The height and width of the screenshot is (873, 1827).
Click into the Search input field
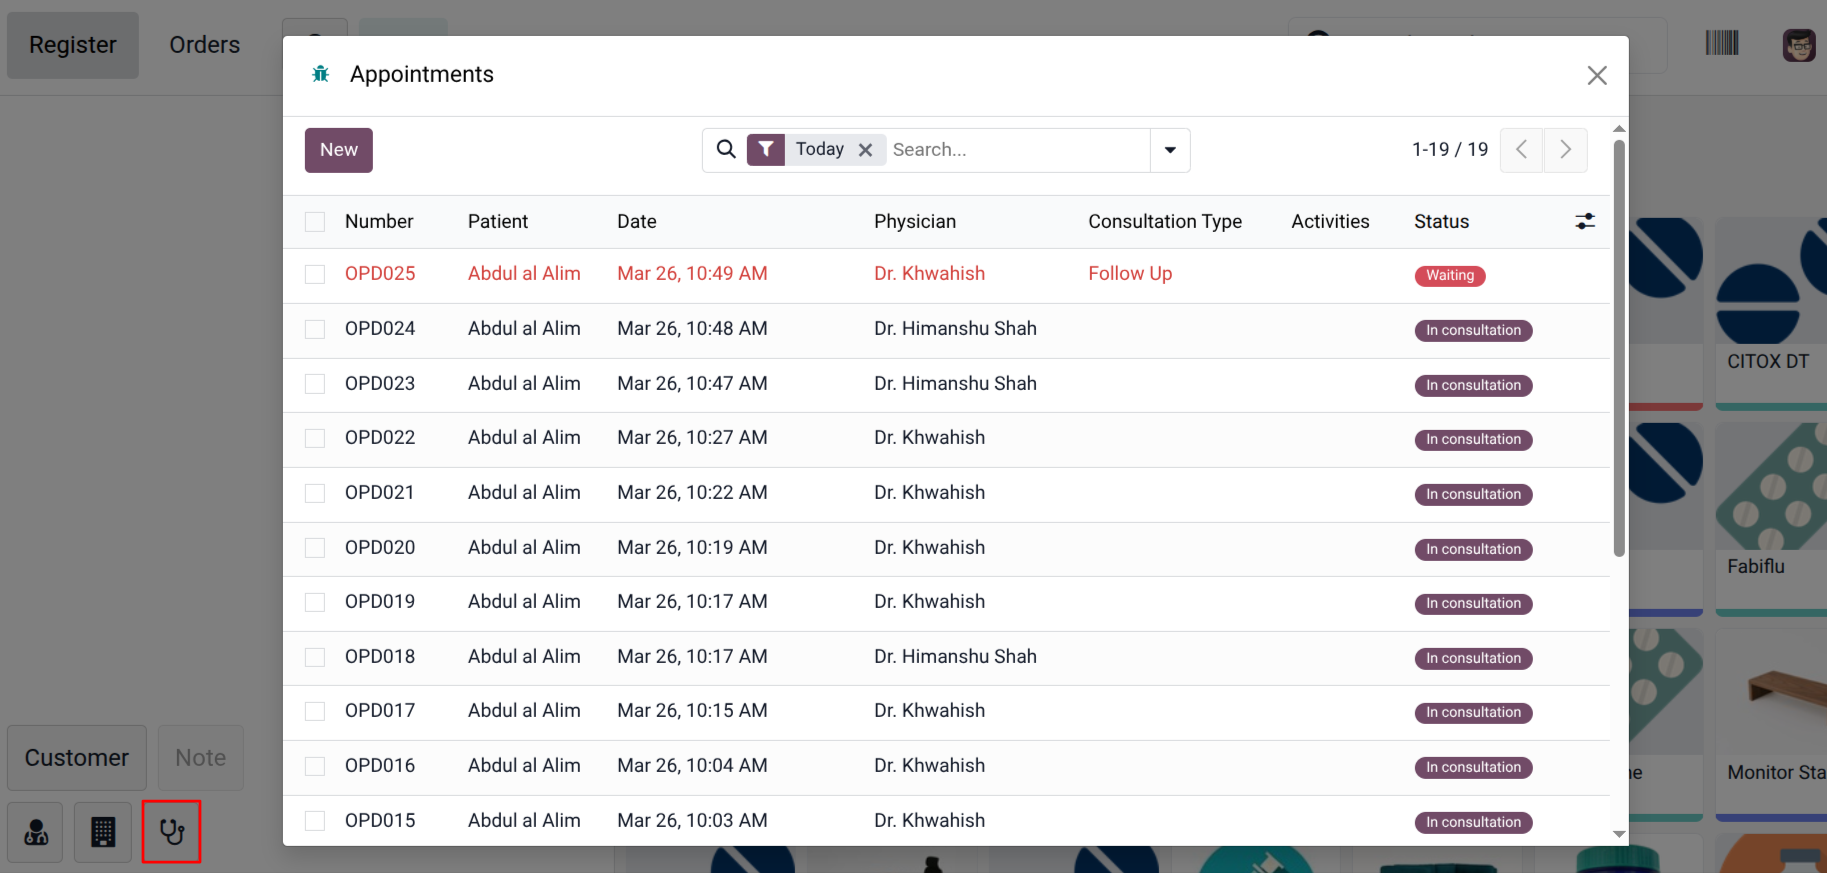[x=1015, y=150]
